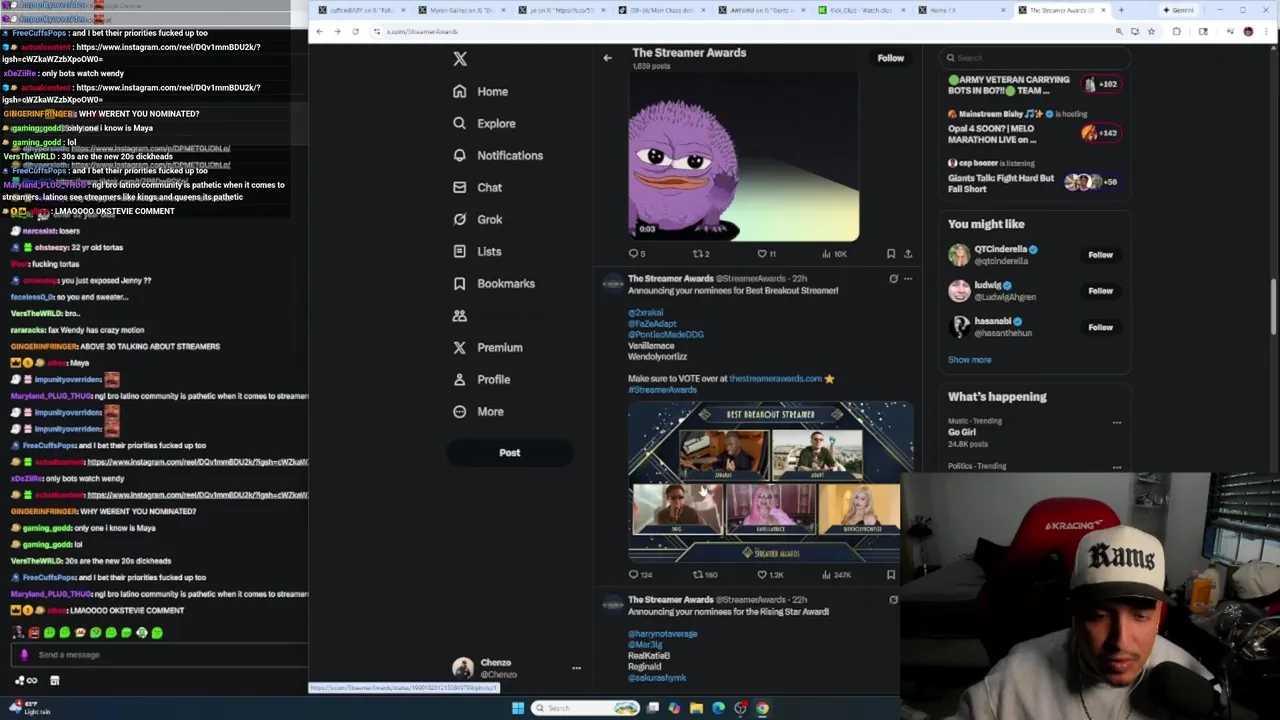
Task: Open options for Go Girl trend
Action: pyautogui.click(x=1116, y=423)
